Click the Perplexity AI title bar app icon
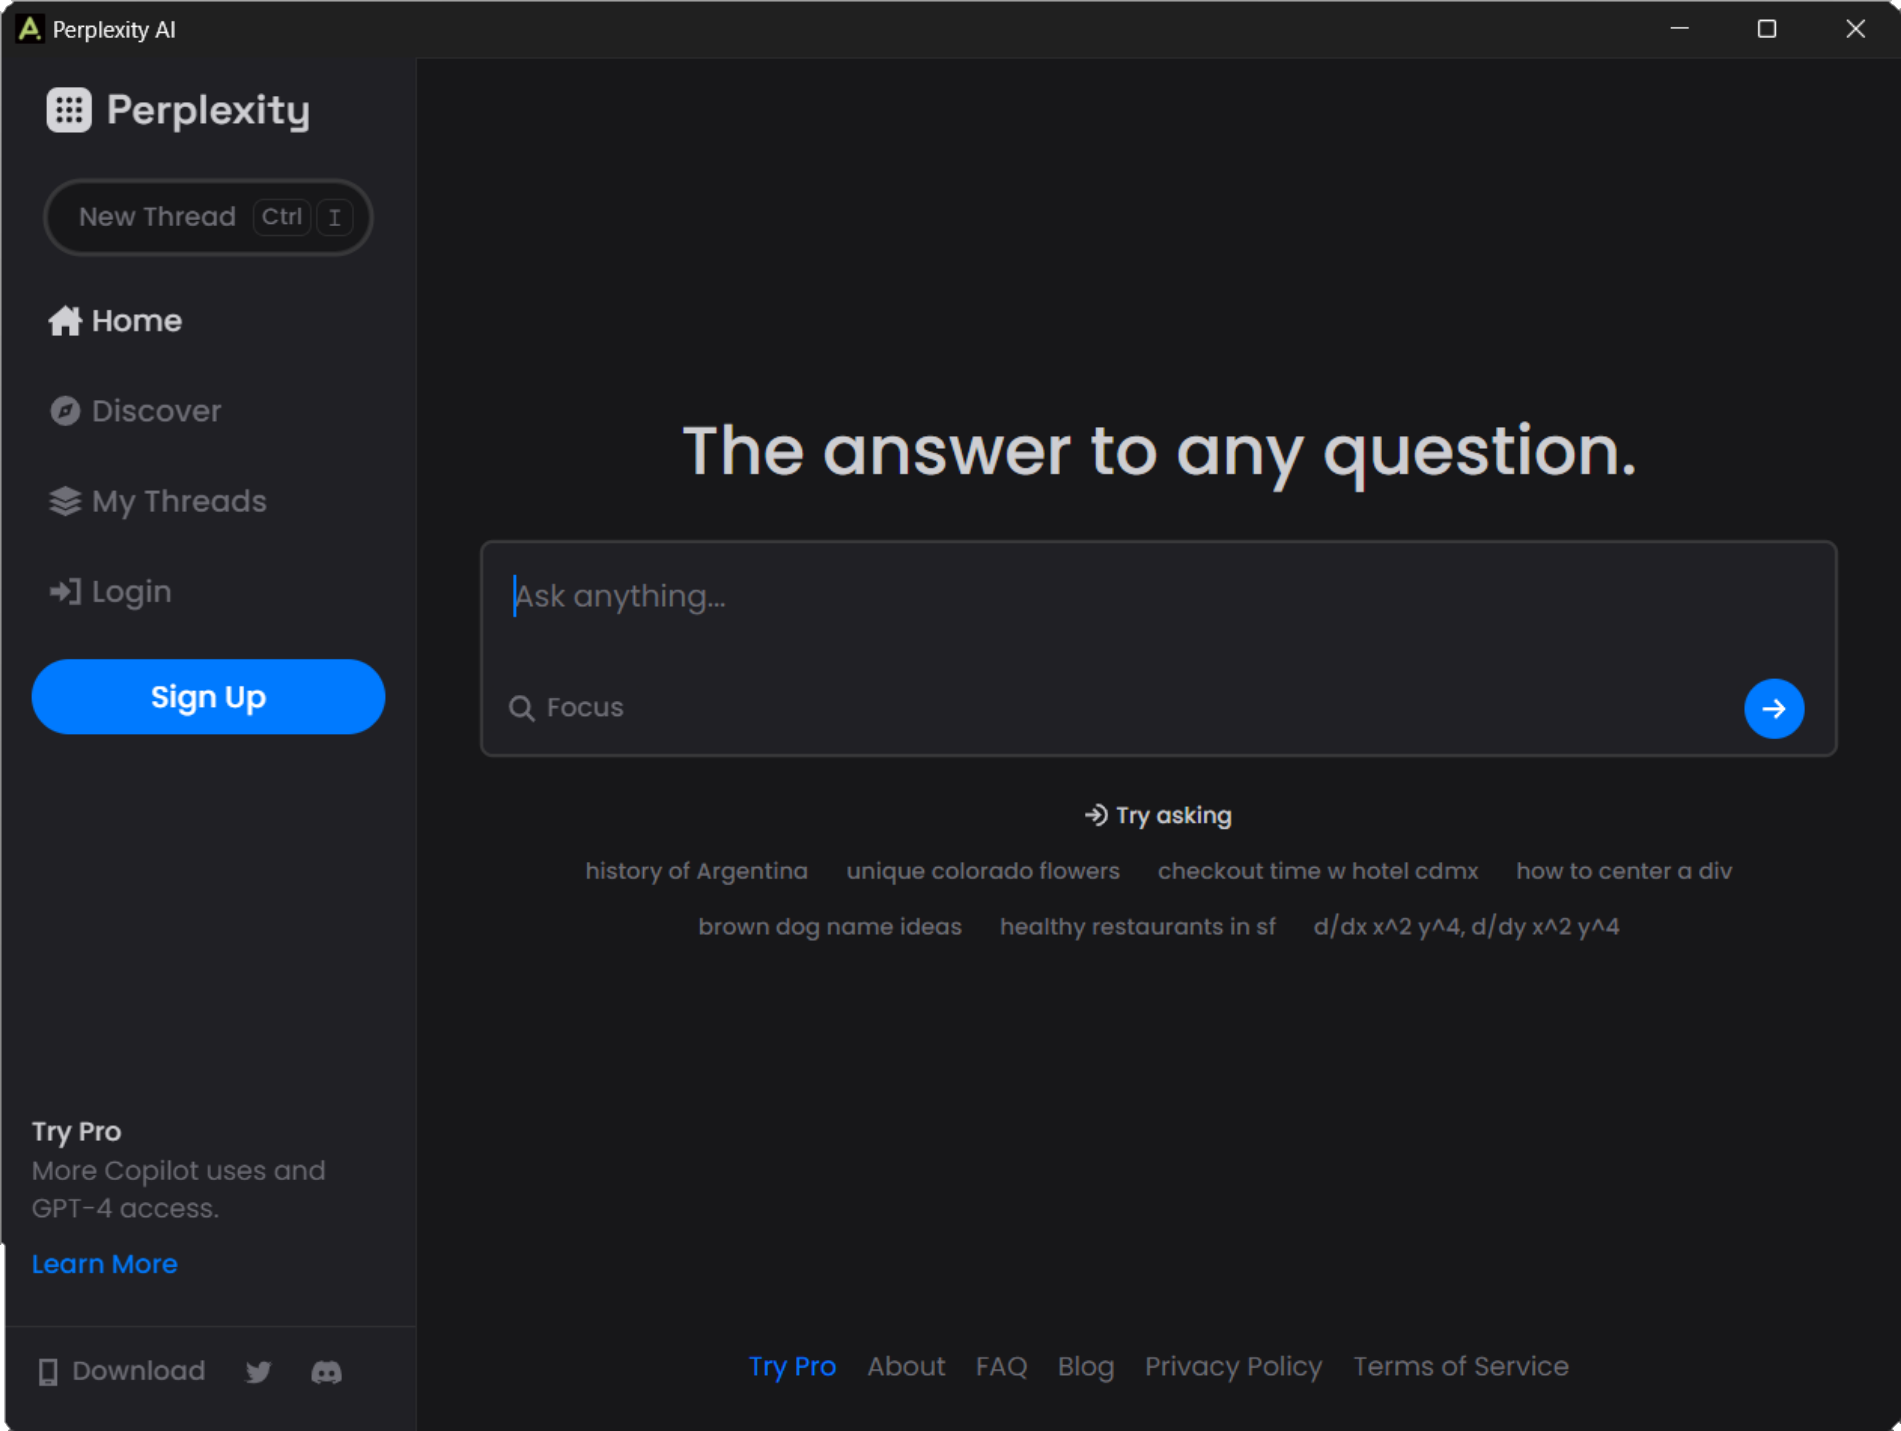Screen dimensions: 1901x1431 click(30, 29)
